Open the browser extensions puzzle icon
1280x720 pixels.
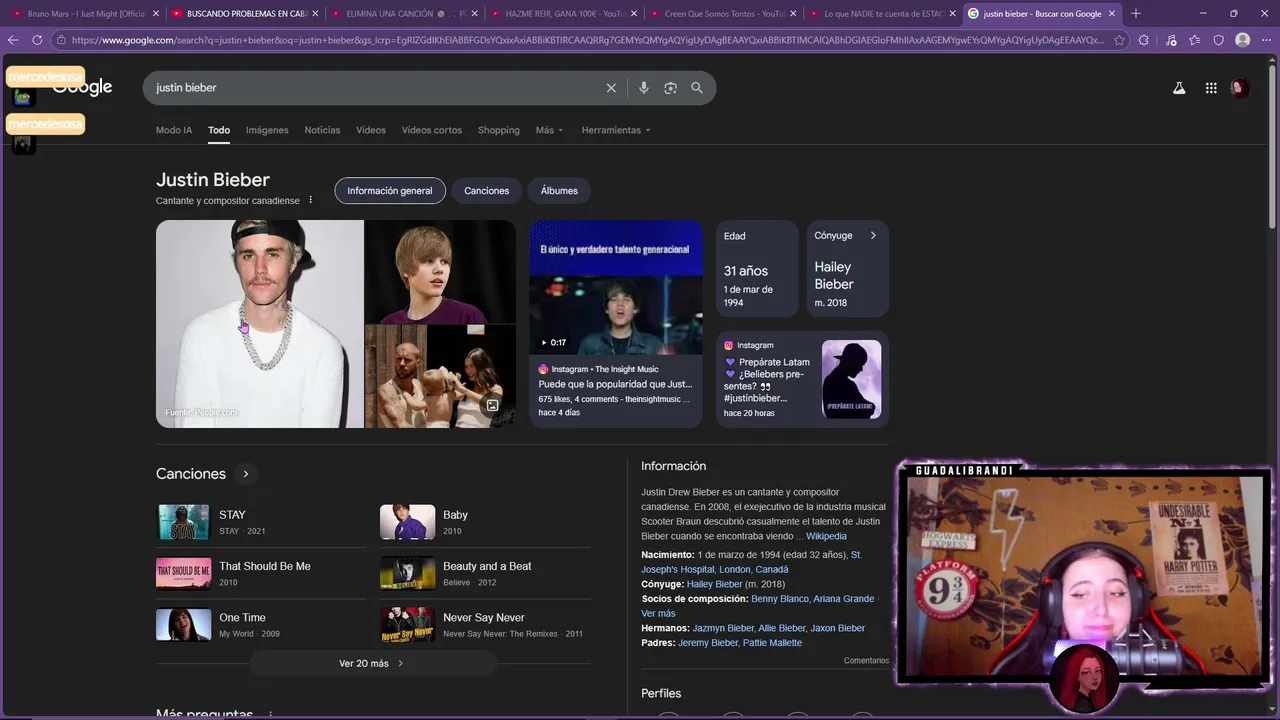point(1146,40)
